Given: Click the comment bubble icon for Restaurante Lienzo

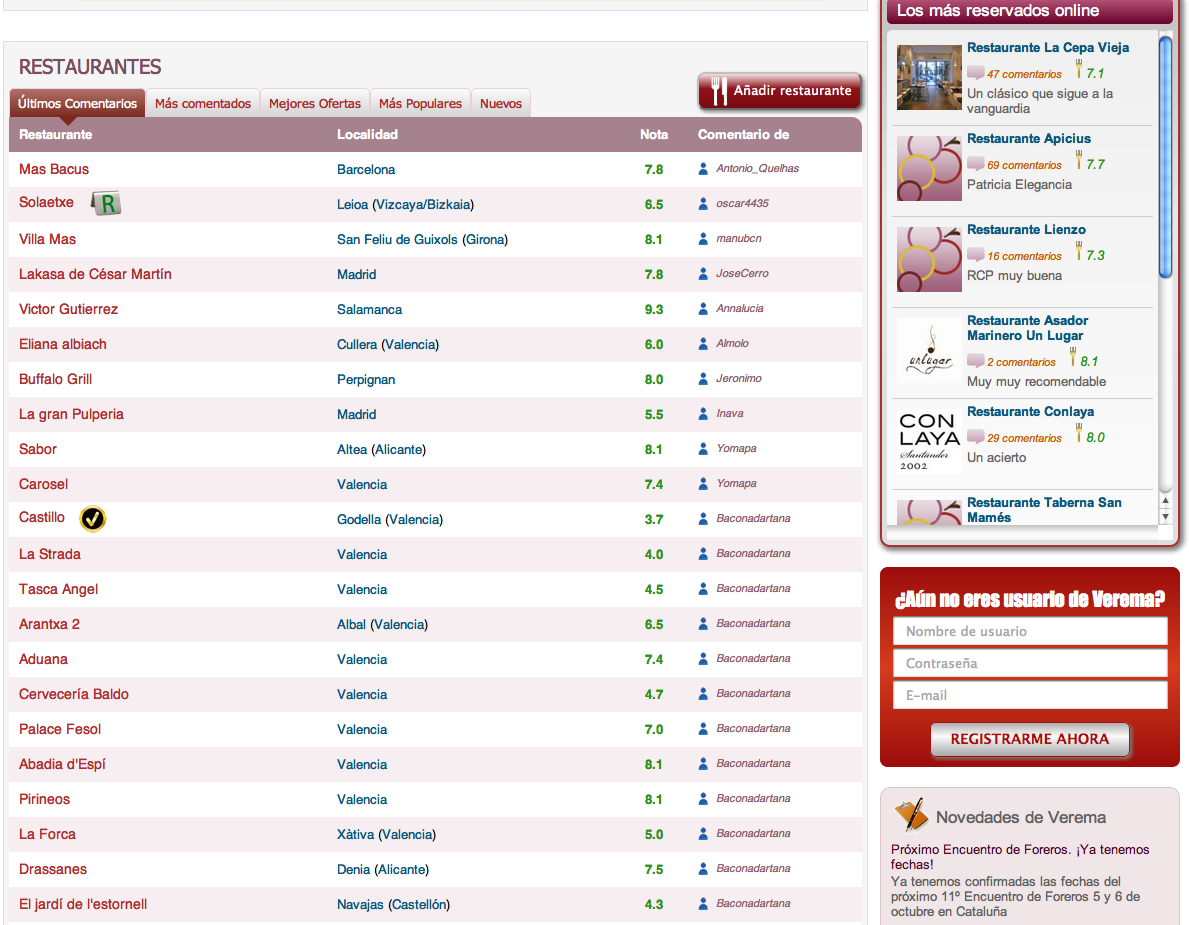Looking at the screenshot, I should [x=975, y=256].
